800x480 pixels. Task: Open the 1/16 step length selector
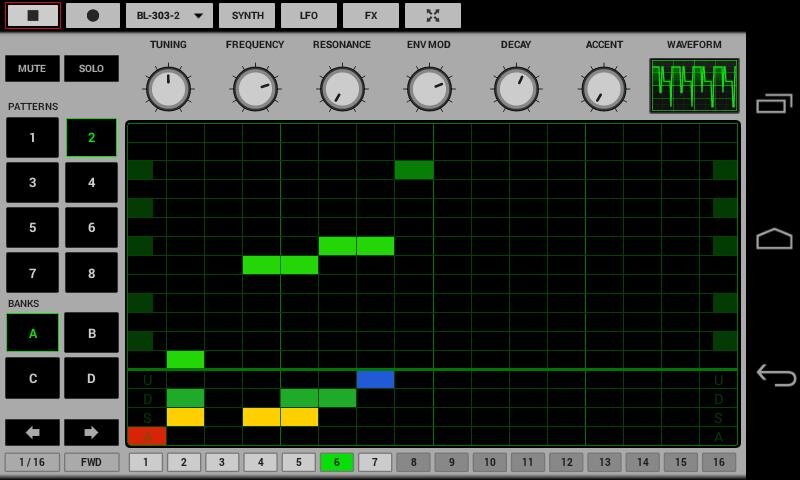32,462
